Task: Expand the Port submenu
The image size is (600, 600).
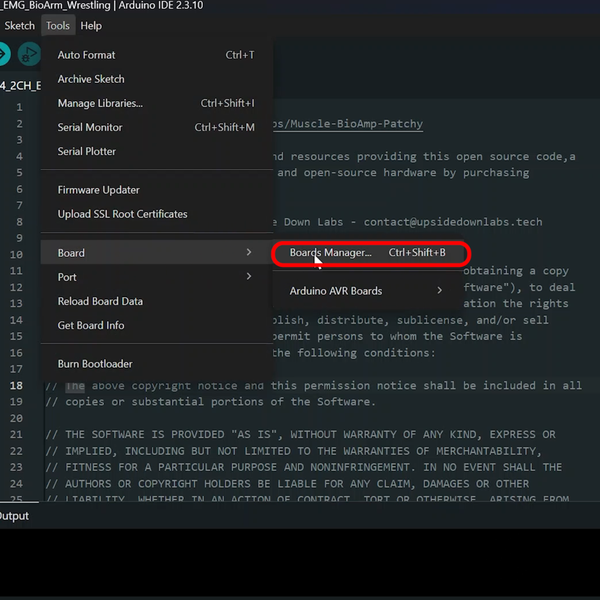Action: [x=157, y=277]
